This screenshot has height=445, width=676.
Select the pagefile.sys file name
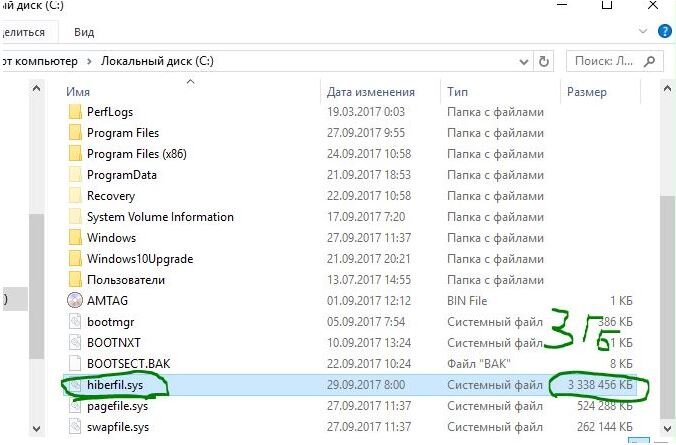point(117,406)
